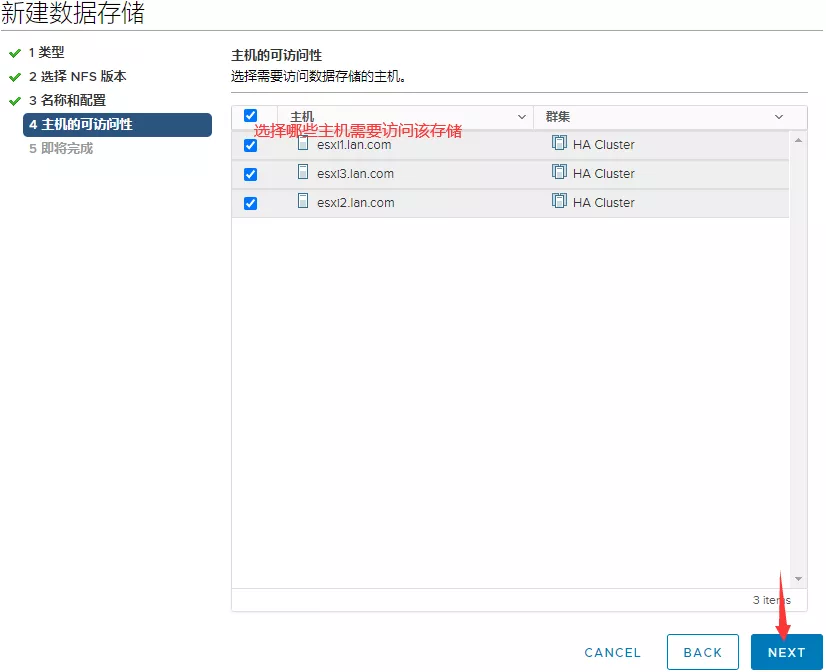The height and width of the screenshot is (672, 826).
Task: Uncheck the esxi3.lan.com host checkbox
Action: pos(250,174)
